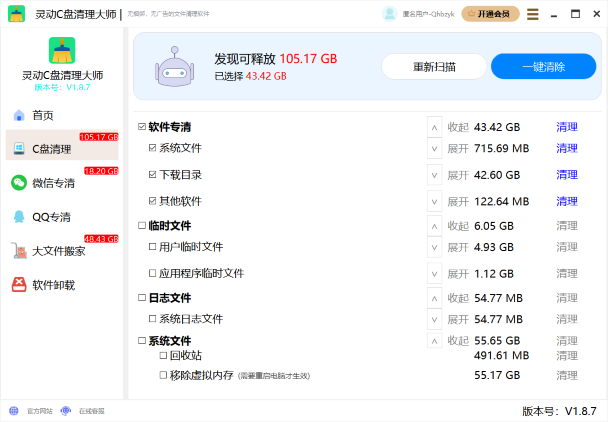
Task: Click 清理 for 715.69 MB 系统文件
Action: tap(567, 148)
